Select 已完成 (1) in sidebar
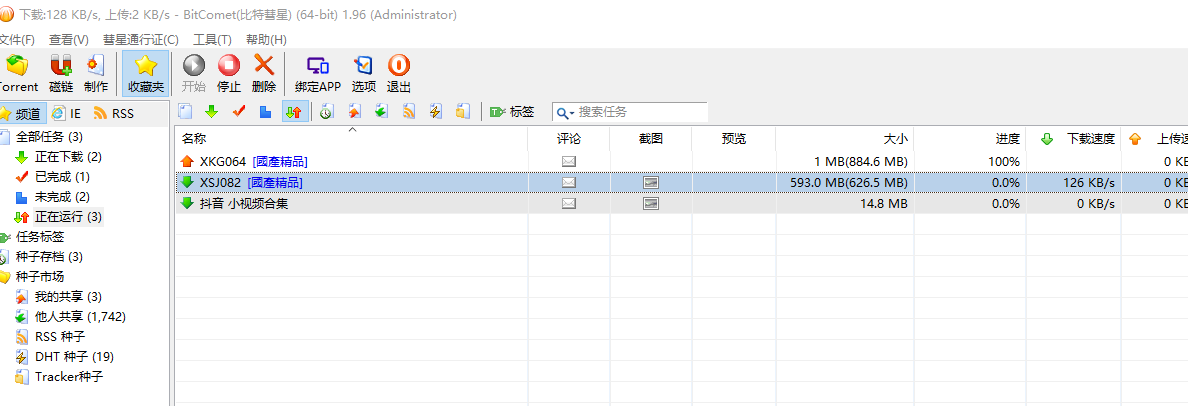Image resolution: width=1188 pixels, height=406 pixels. (62, 176)
